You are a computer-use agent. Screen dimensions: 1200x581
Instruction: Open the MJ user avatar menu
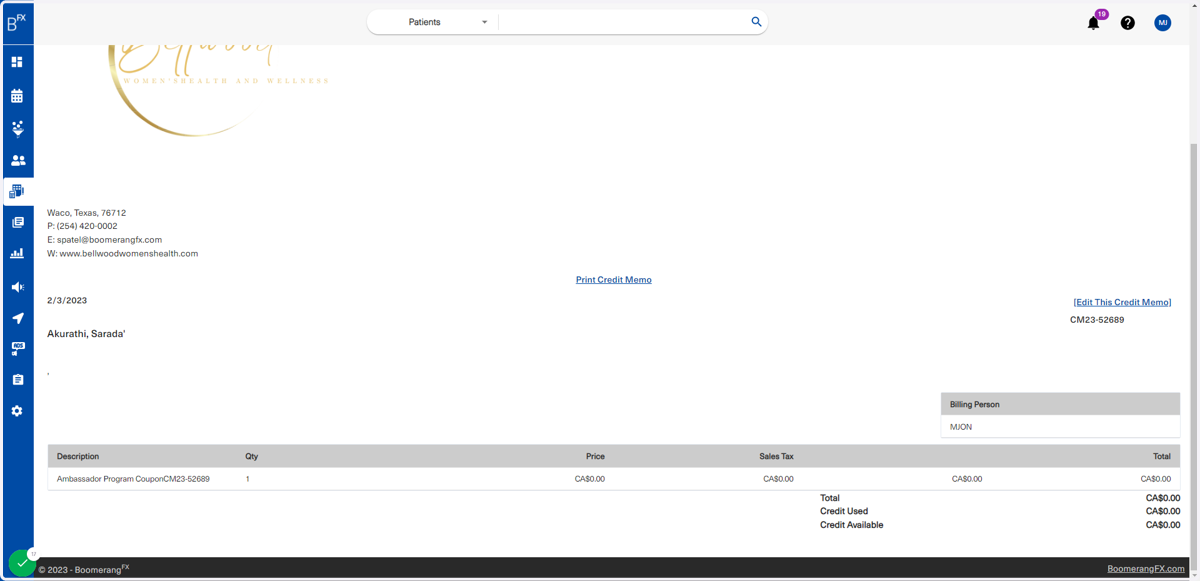pyautogui.click(x=1162, y=22)
